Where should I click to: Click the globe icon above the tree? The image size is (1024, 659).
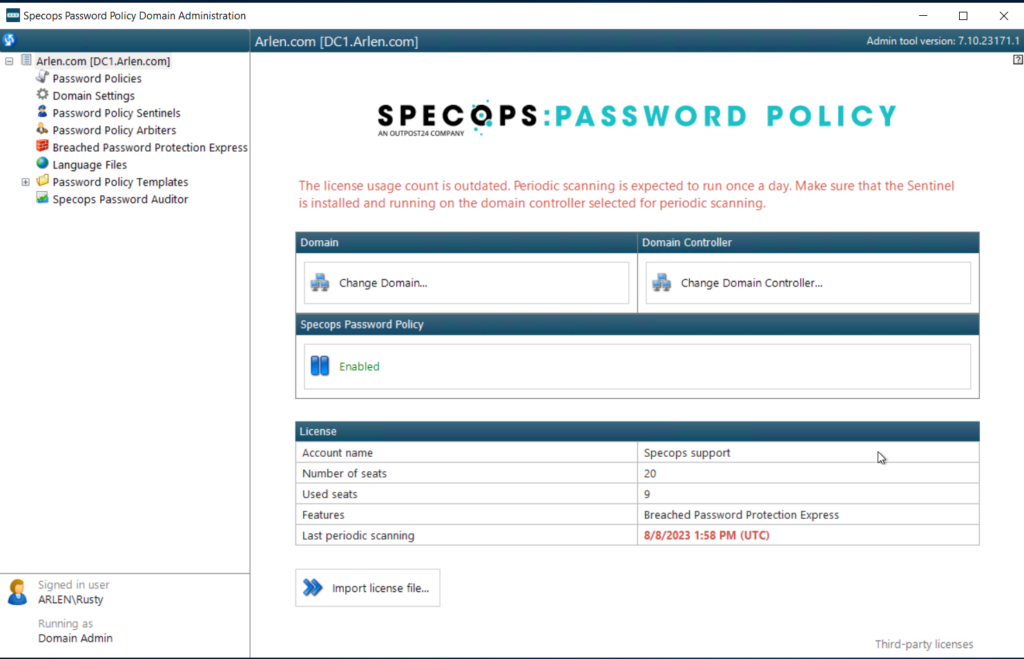coord(9,40)
